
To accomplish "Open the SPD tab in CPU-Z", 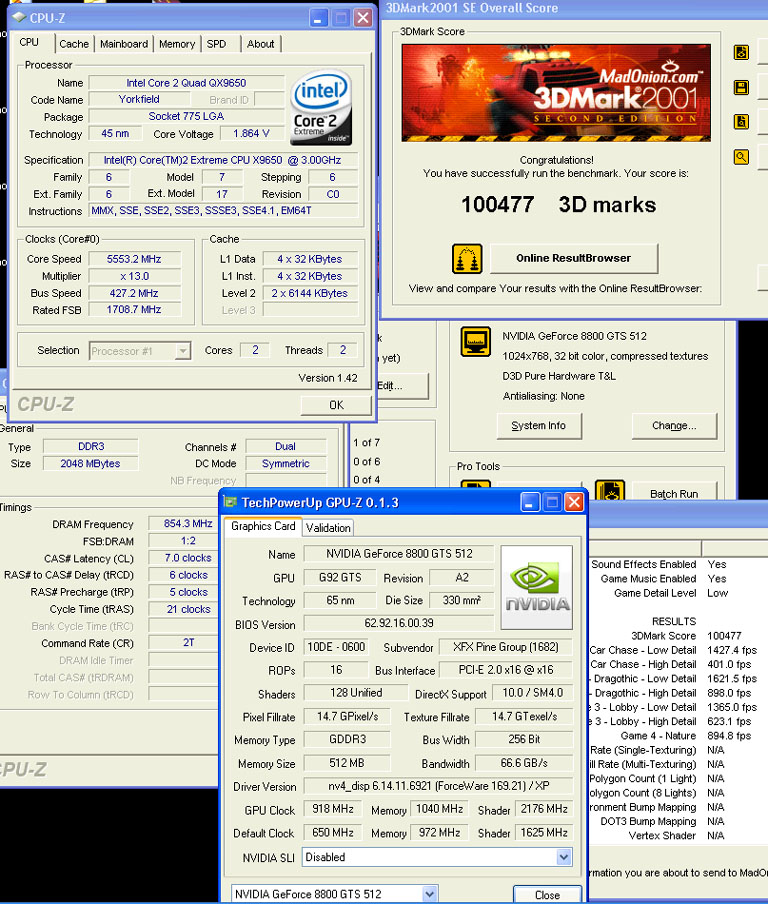I will (x=216, y=44).
